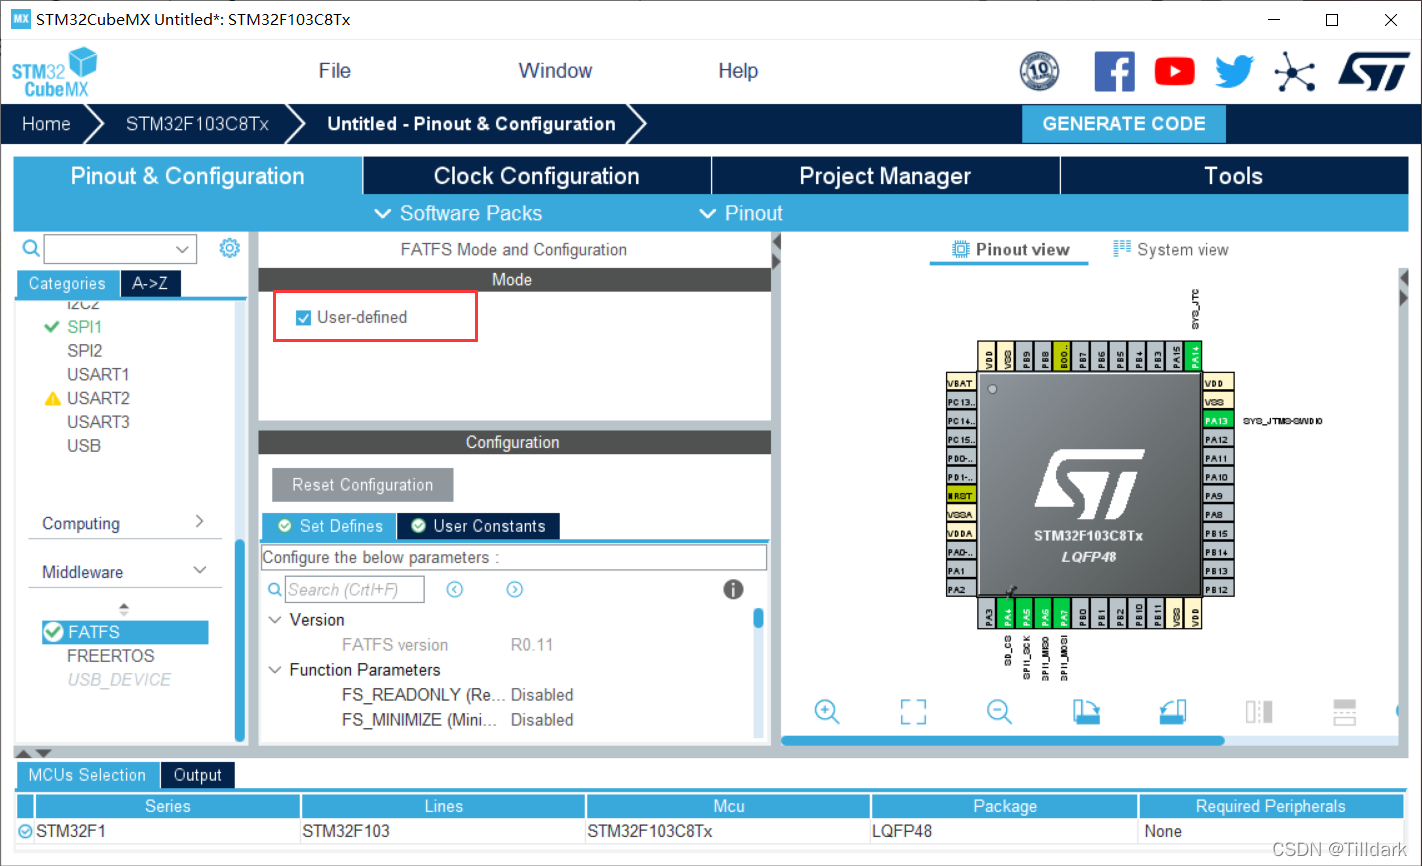
Task: Click FS_READONLY Disabled value
Action: [542, 695]
